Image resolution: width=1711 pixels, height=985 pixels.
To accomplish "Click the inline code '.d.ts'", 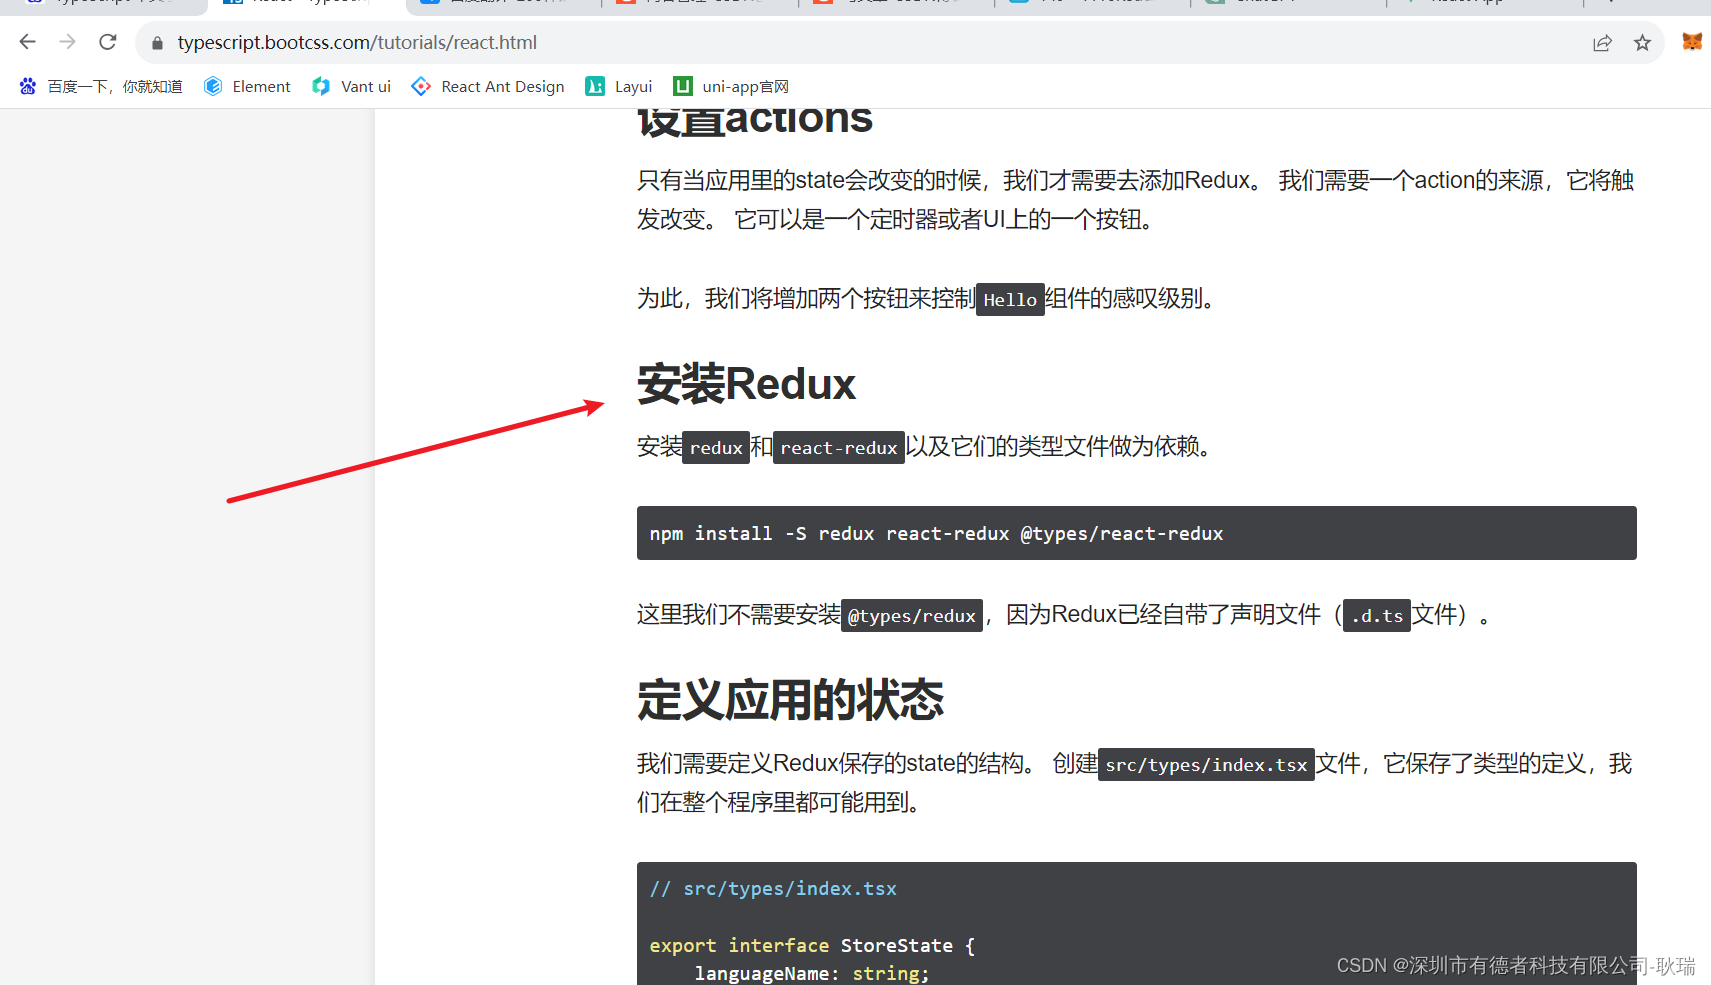I will point(1377,616).
